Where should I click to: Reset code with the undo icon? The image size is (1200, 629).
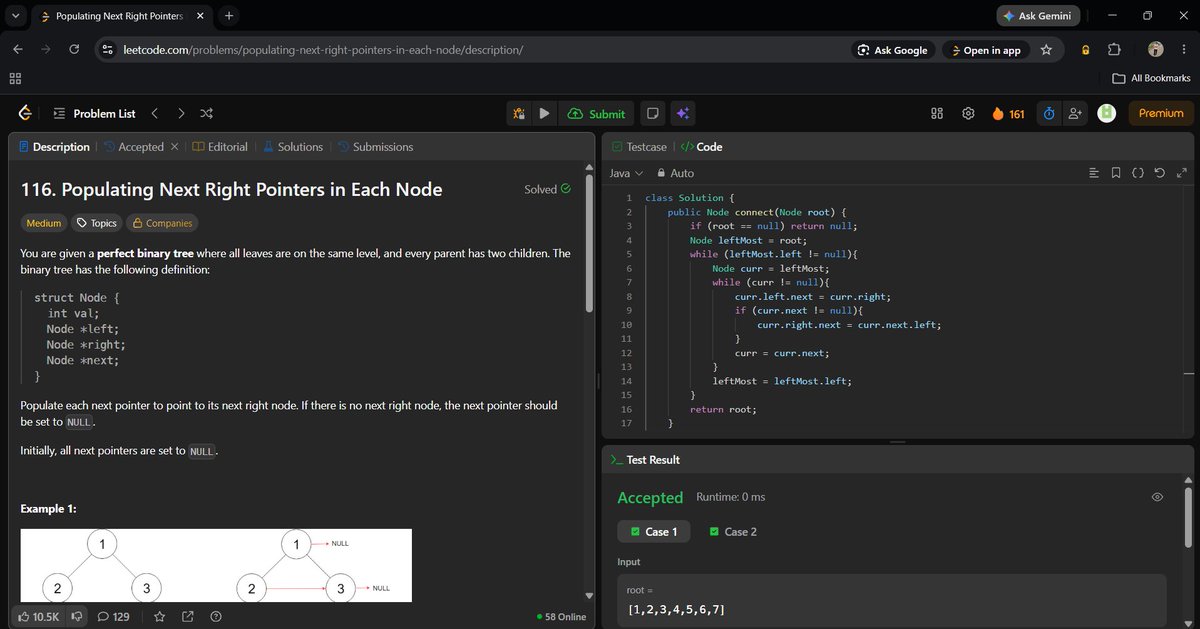[1159, 173]
